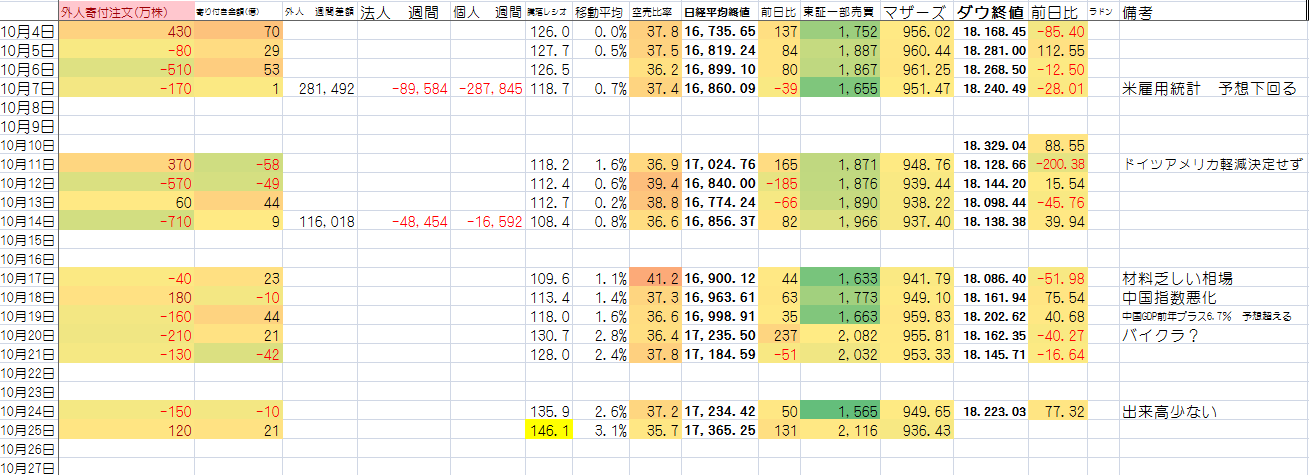Click the Dow close value 18,329.04
The height and width of the screenshot is (475, 1309).
tap(993, 145)
